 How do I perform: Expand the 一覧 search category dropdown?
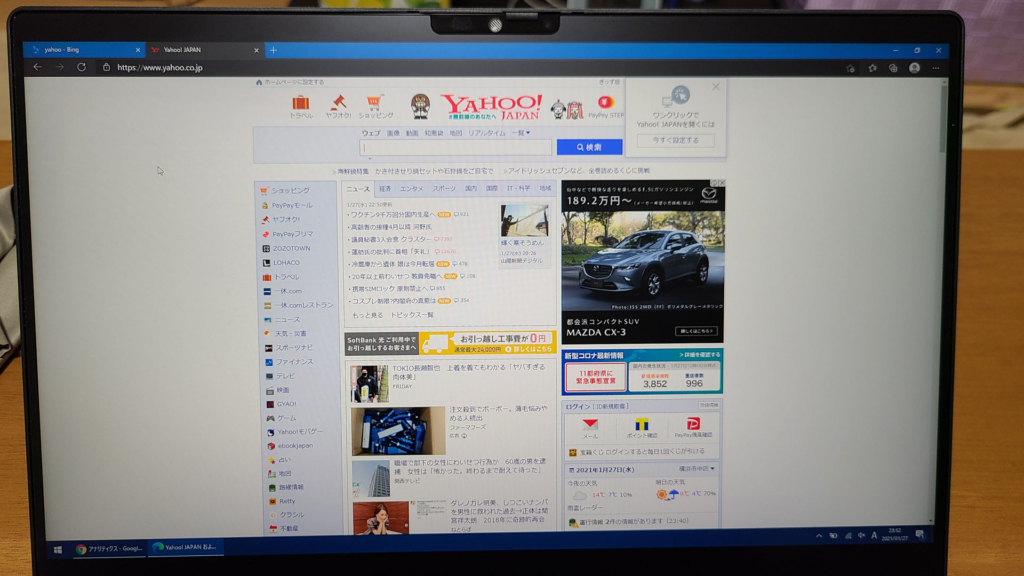click(x=520, y=133)
